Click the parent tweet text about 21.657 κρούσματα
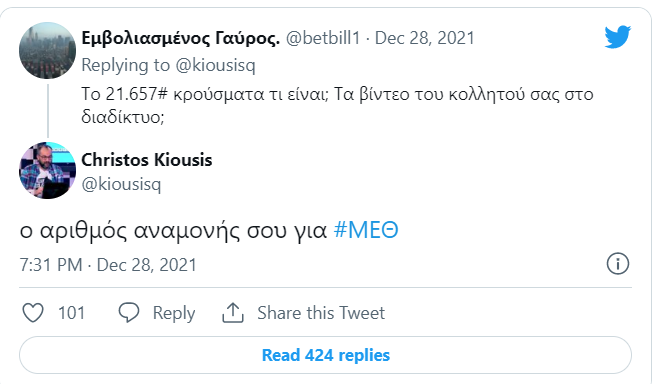Image resolution: width=666 pixels, height=384 pixels. [337, 105]
